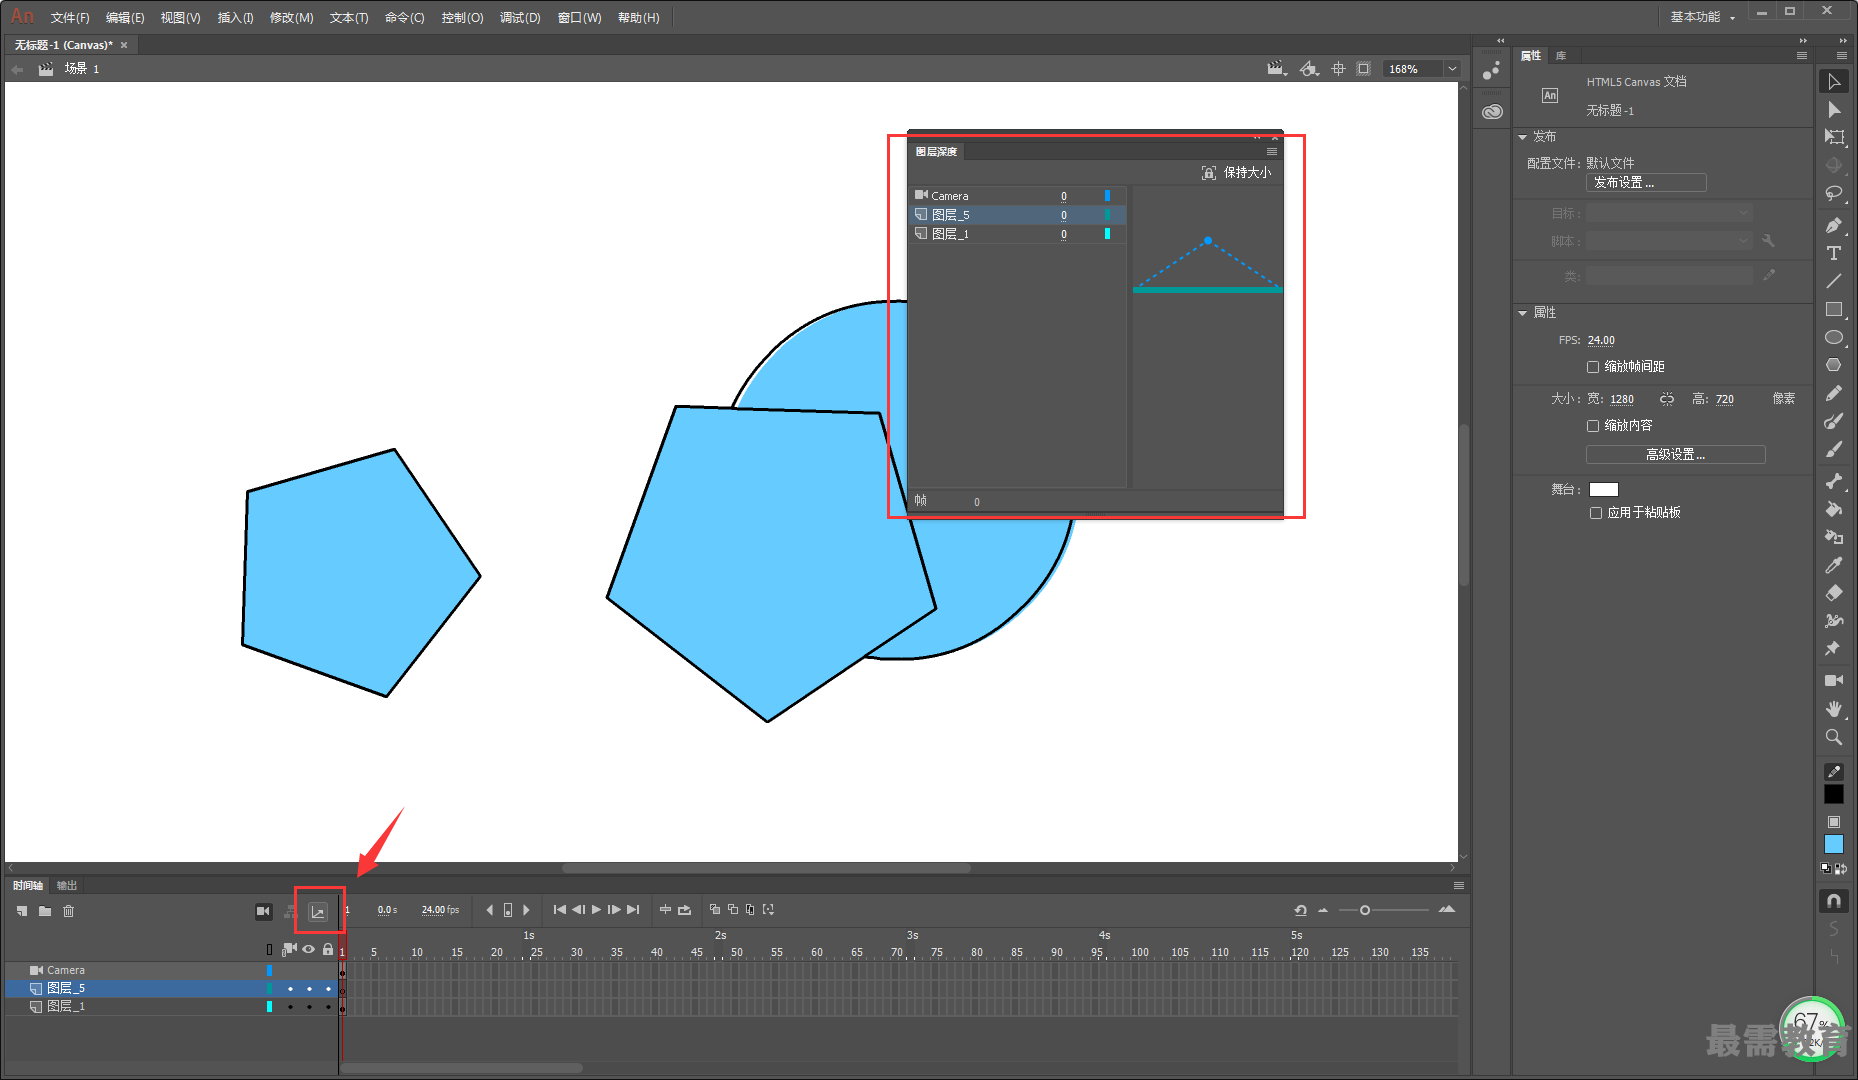
Task: Toggle width-height link constraint
Action: (x=1667, y=399)
